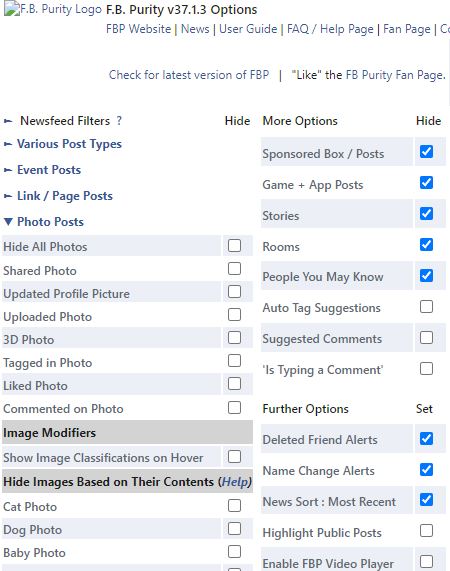Enable the Cat Photo checkbox
The height and width of the screenshot is (571, 450).
[x=234, y=505]
